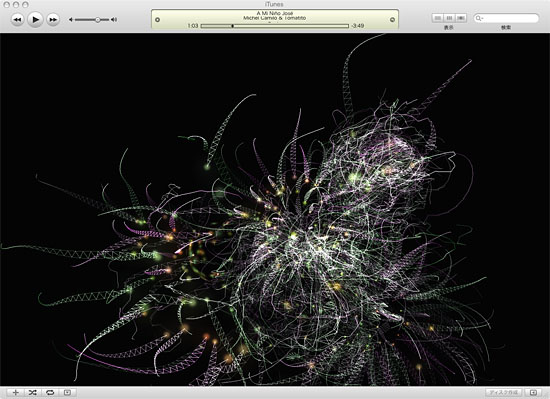Switch to grouped album view

(449, 18)
